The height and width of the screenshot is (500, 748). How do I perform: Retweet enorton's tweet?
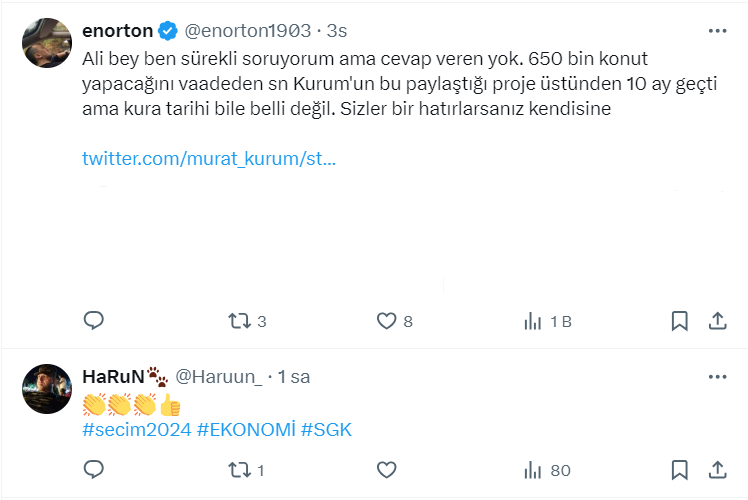[x=239, y=321]
